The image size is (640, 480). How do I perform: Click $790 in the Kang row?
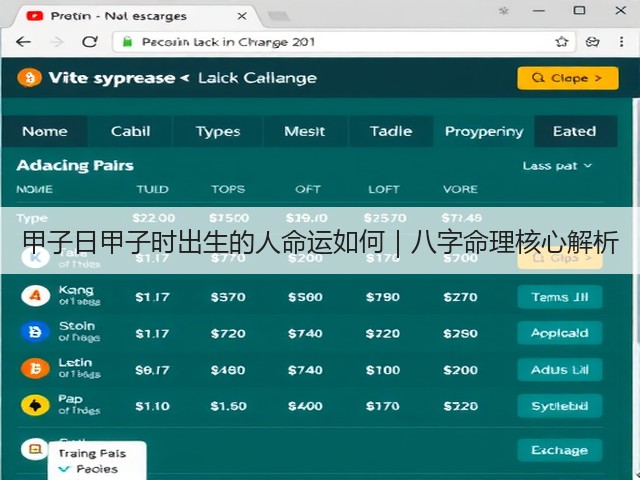click(383, 297)
